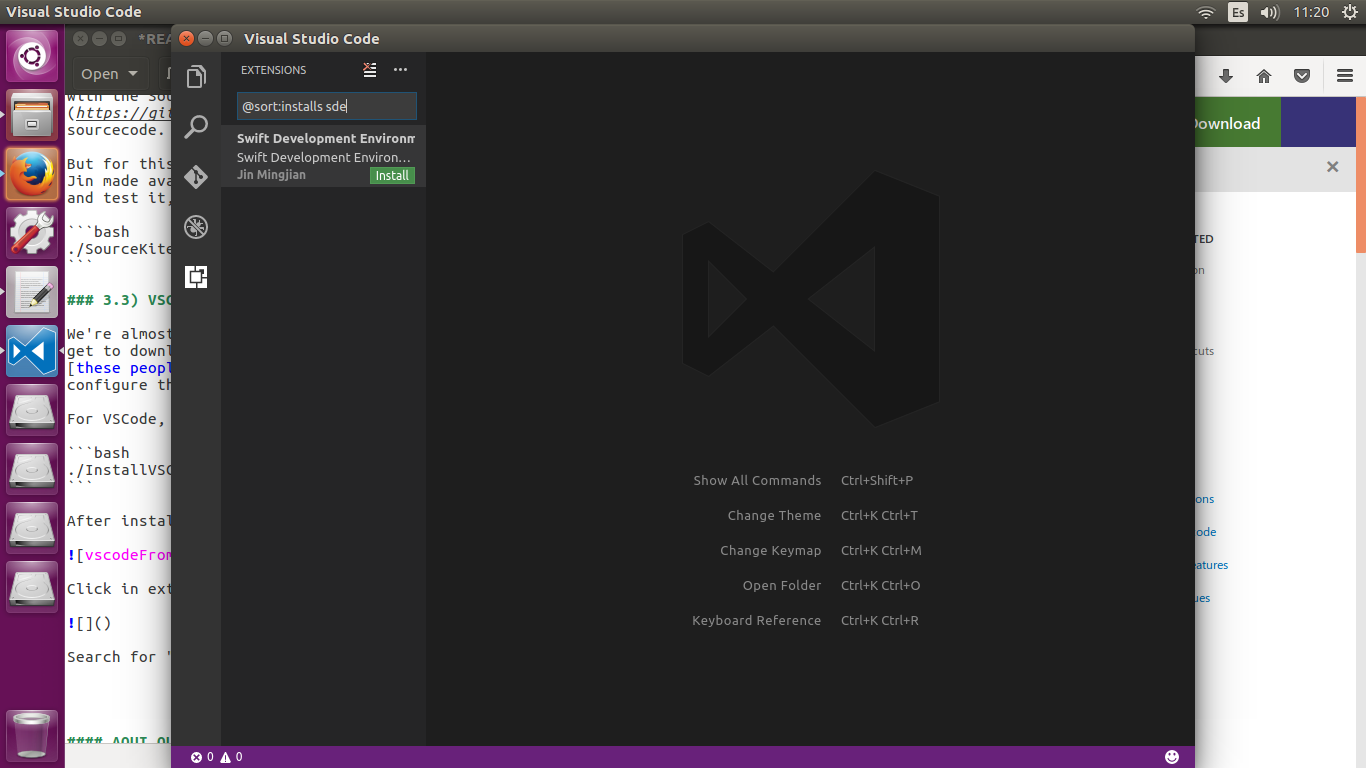The width and height of the screenshot is (1366, 768).
Task: Open Firefox downloads arrow icon
Action: 1226,76
